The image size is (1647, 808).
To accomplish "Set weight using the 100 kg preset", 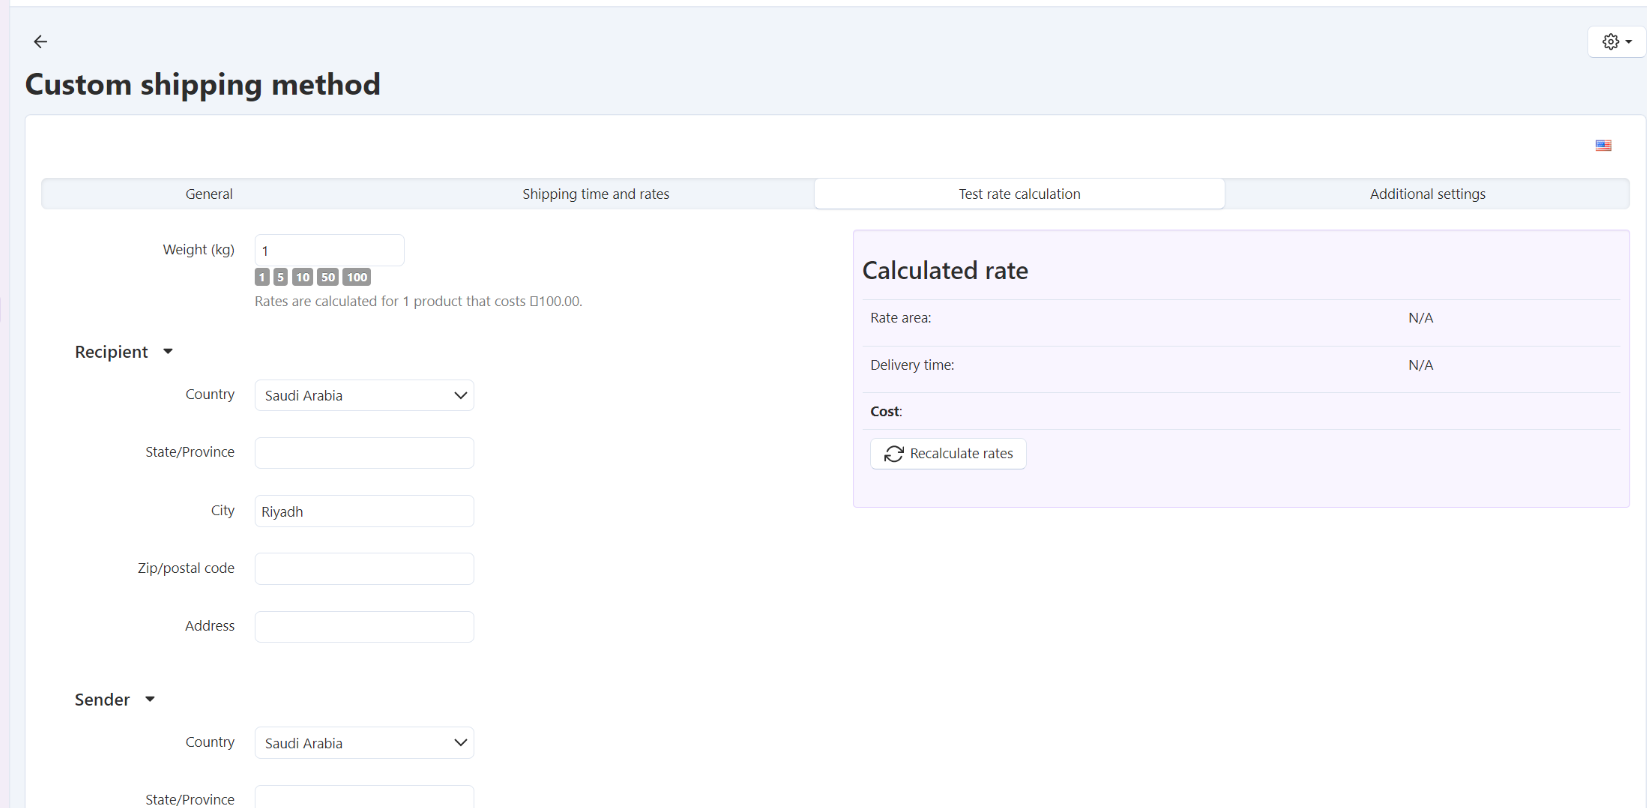I will pos(357,277).
